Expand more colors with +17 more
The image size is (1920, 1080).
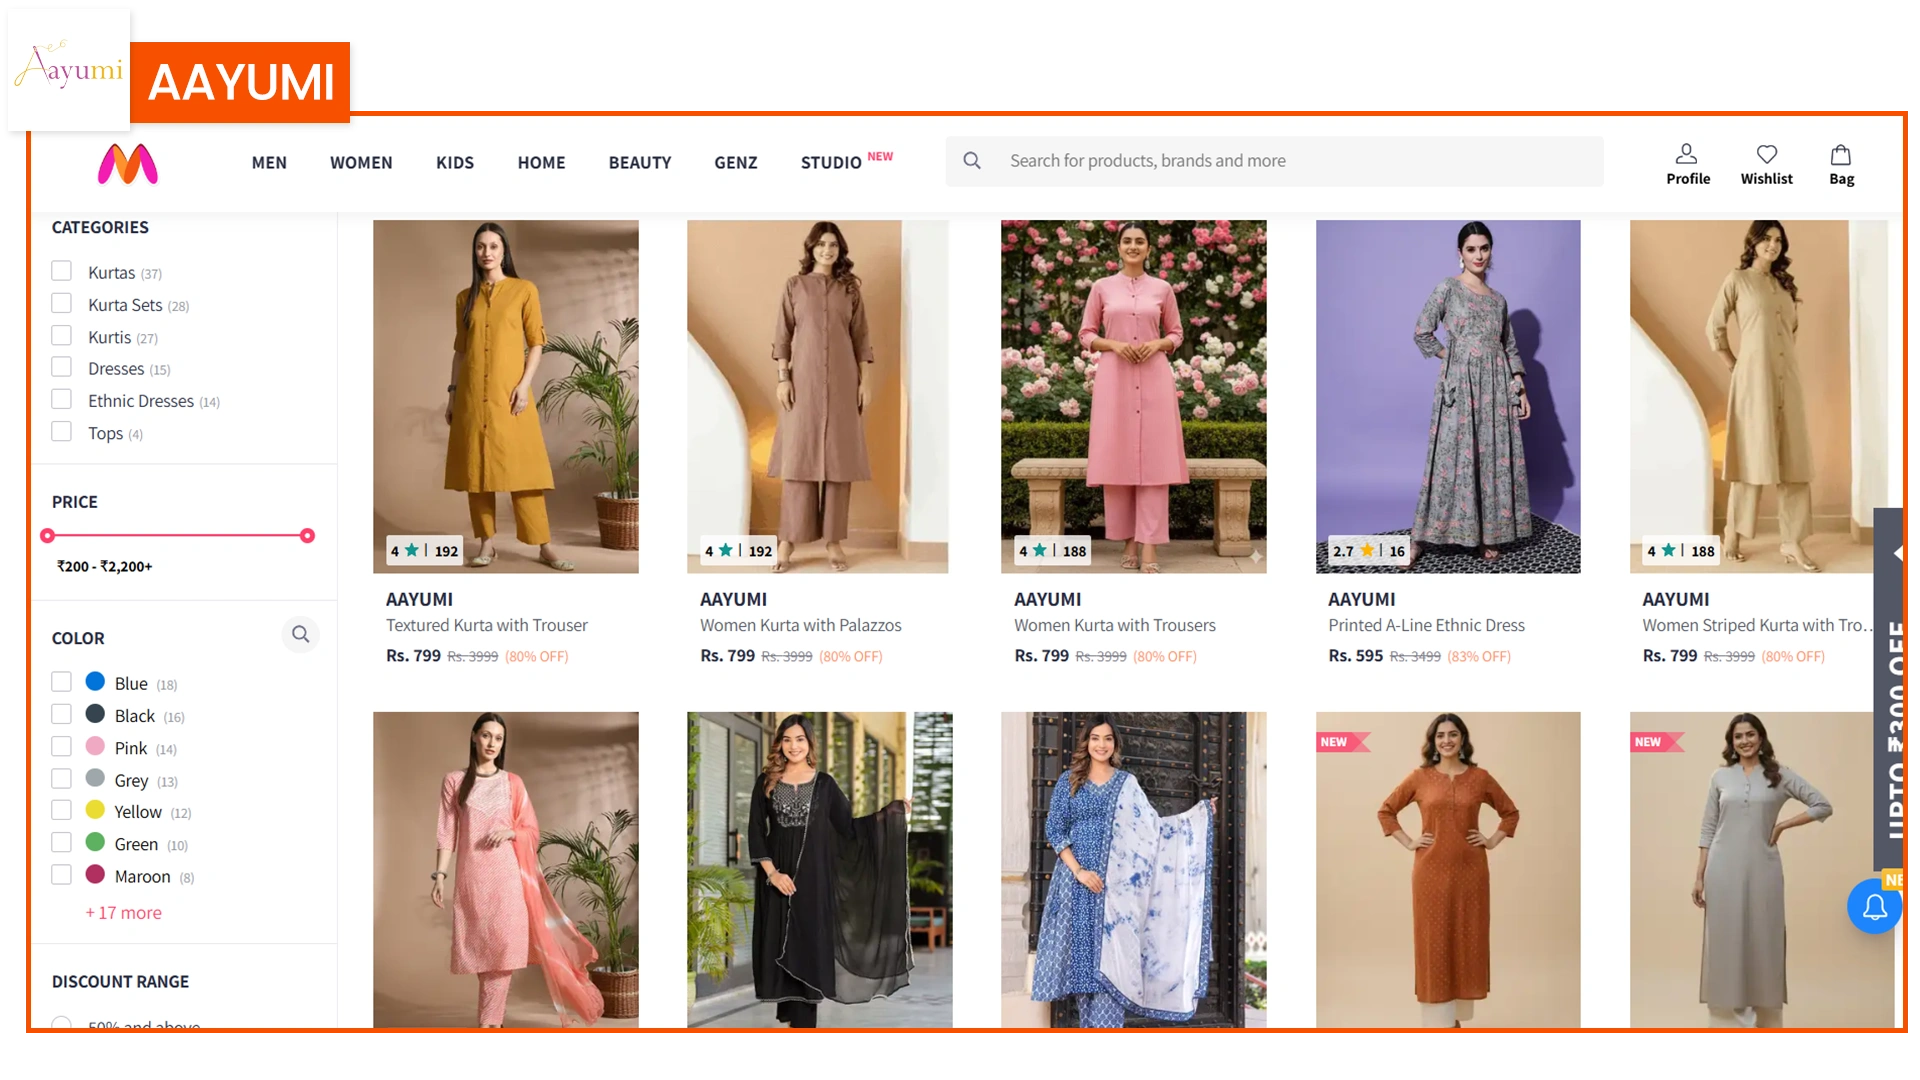pos(123,912)
